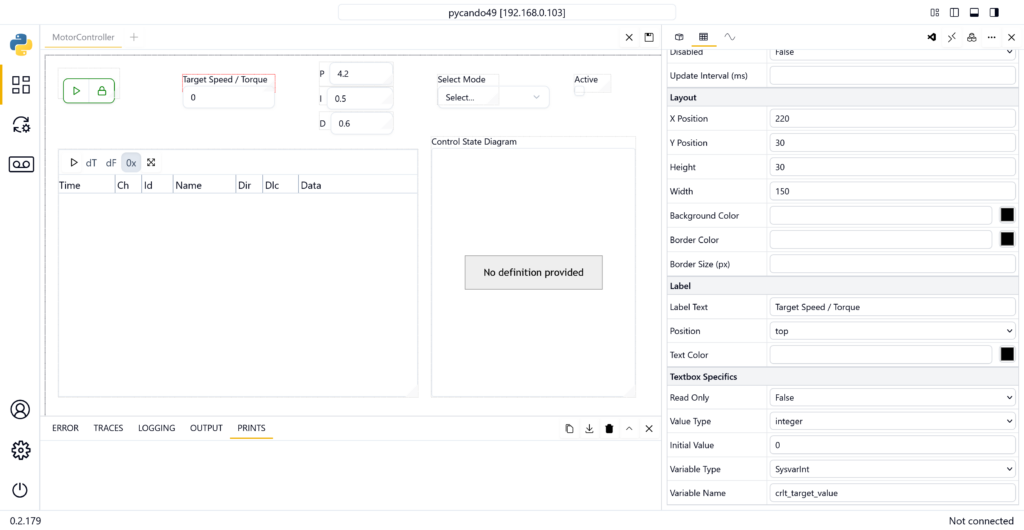The width and height of the screenshot is (1024, 530).
Task: Toggle the dT delta time button
Action: pos(91,162)
